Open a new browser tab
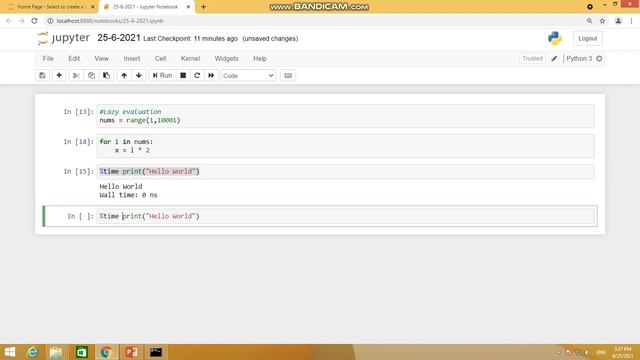The width and height of the screenshot is (640, 360). click(x=203, y=7)
